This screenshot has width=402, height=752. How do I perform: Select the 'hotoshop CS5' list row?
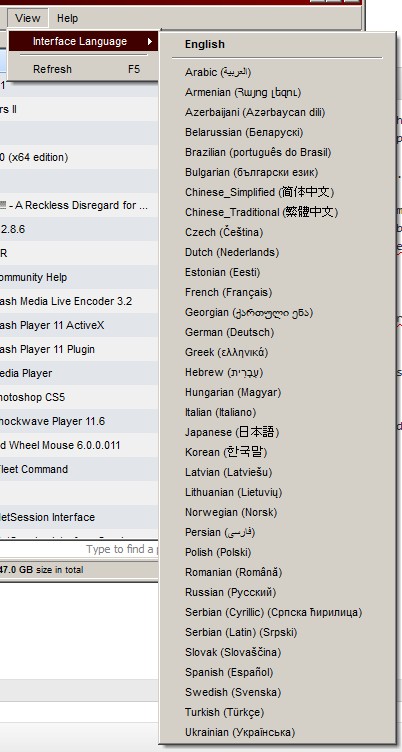pyautogui.click(x=79, y=397)
